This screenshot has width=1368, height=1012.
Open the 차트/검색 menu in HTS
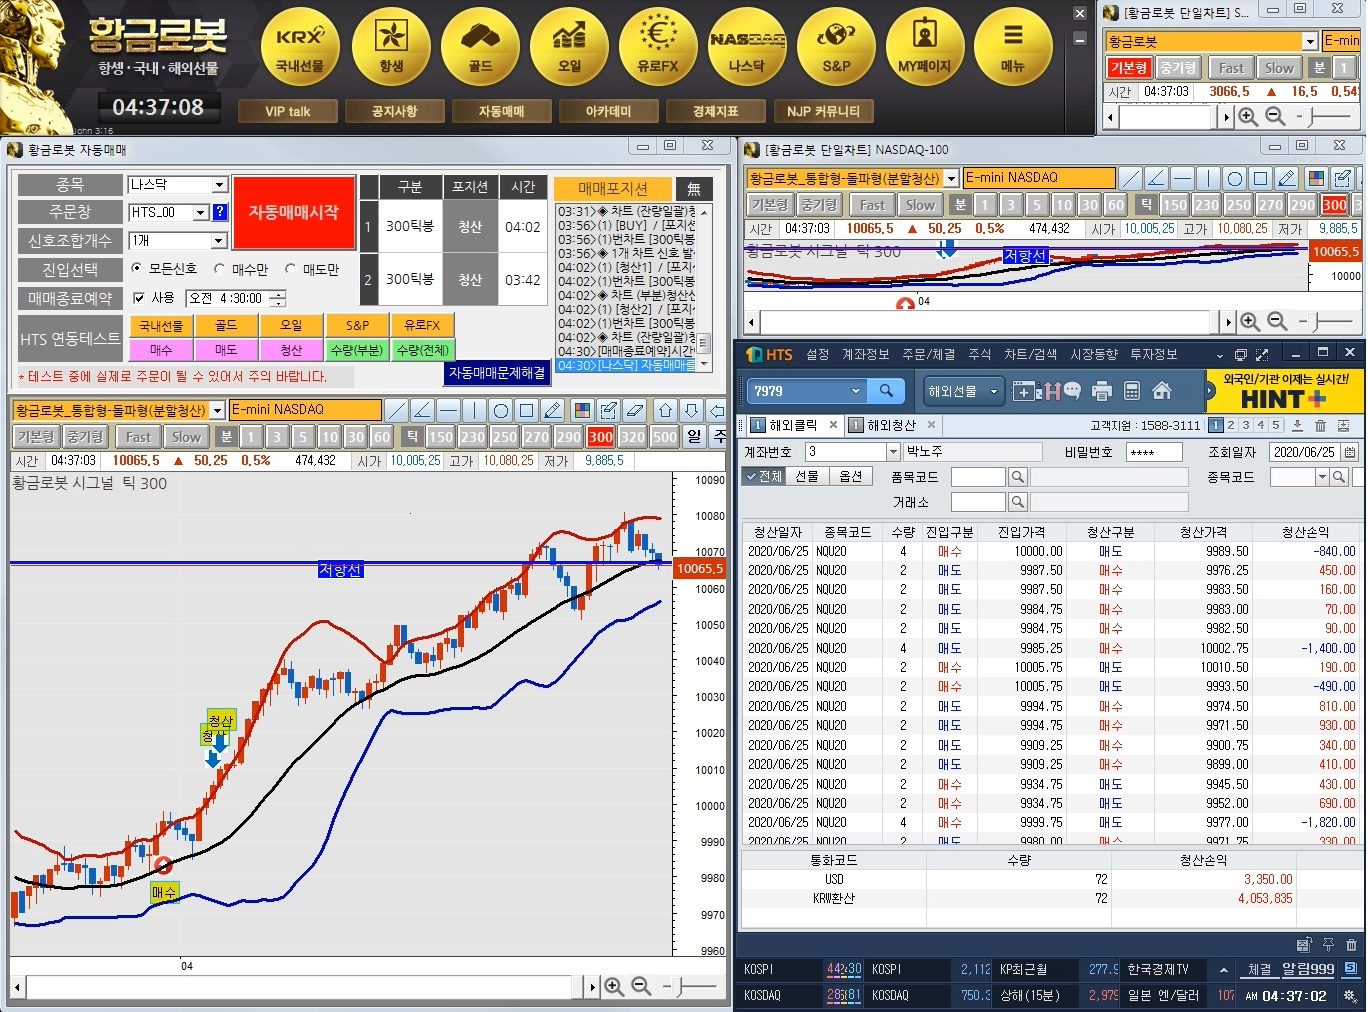point(1031,354)
